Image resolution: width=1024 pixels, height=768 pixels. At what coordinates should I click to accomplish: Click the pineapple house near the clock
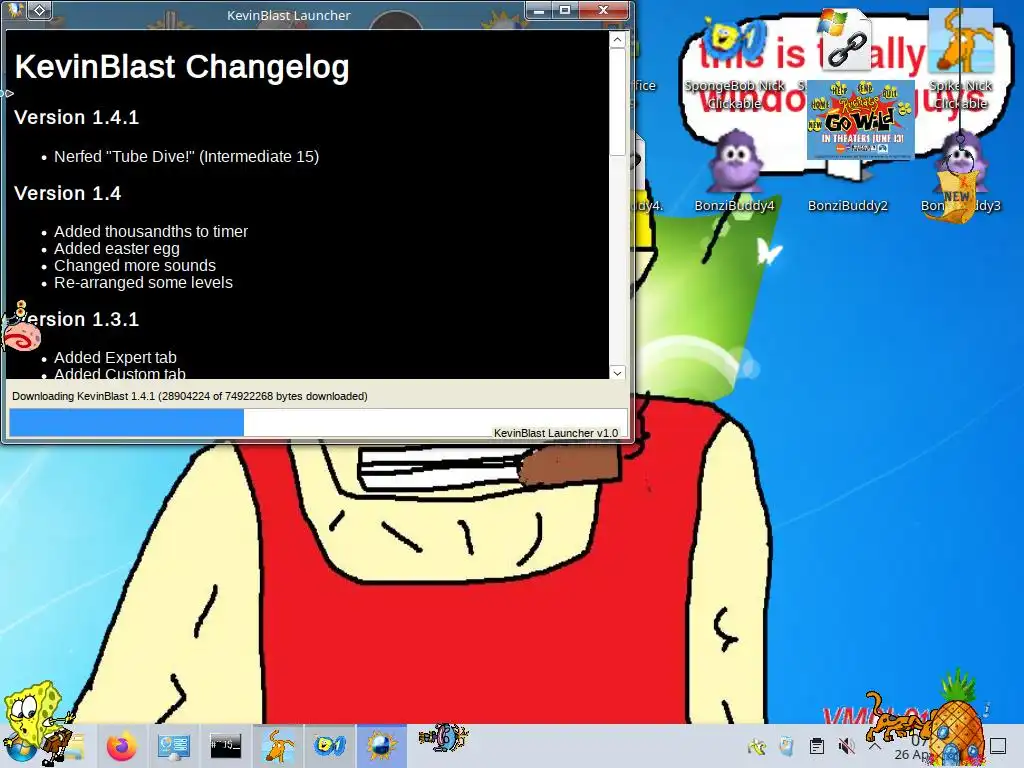pyautogui.click(x=957, y=718)
